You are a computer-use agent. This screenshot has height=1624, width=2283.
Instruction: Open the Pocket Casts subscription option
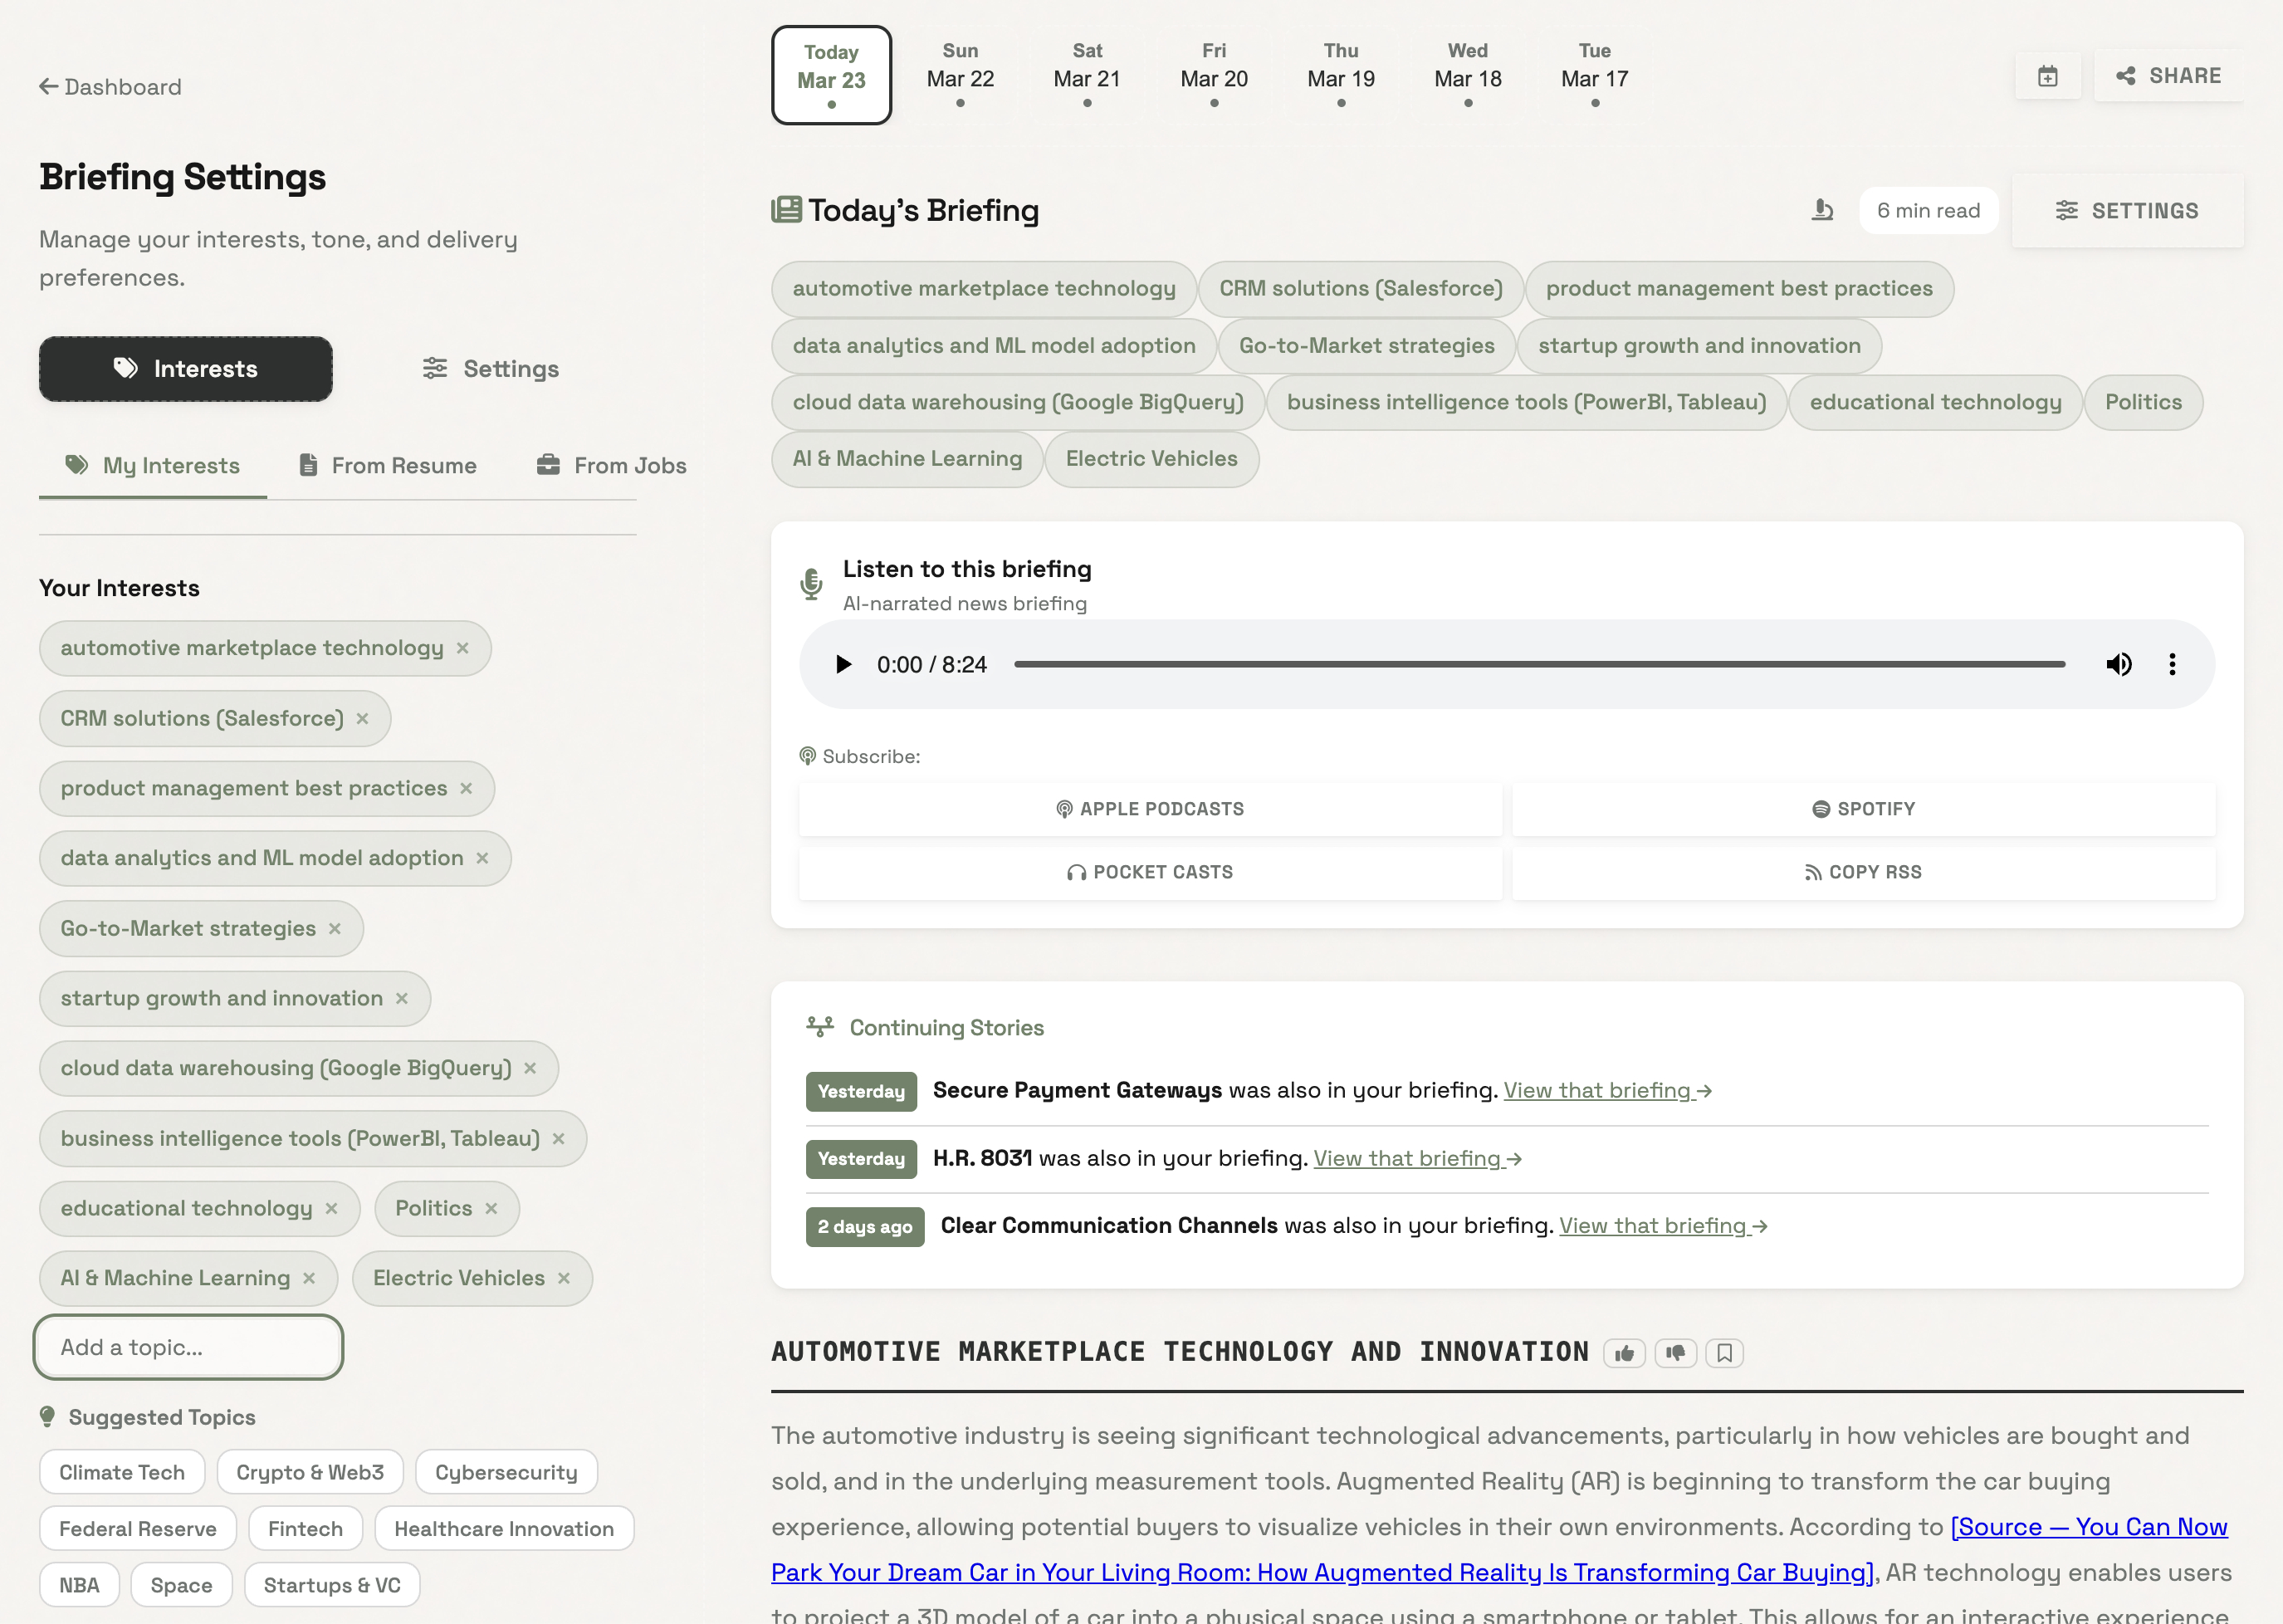pos(1149,871)
